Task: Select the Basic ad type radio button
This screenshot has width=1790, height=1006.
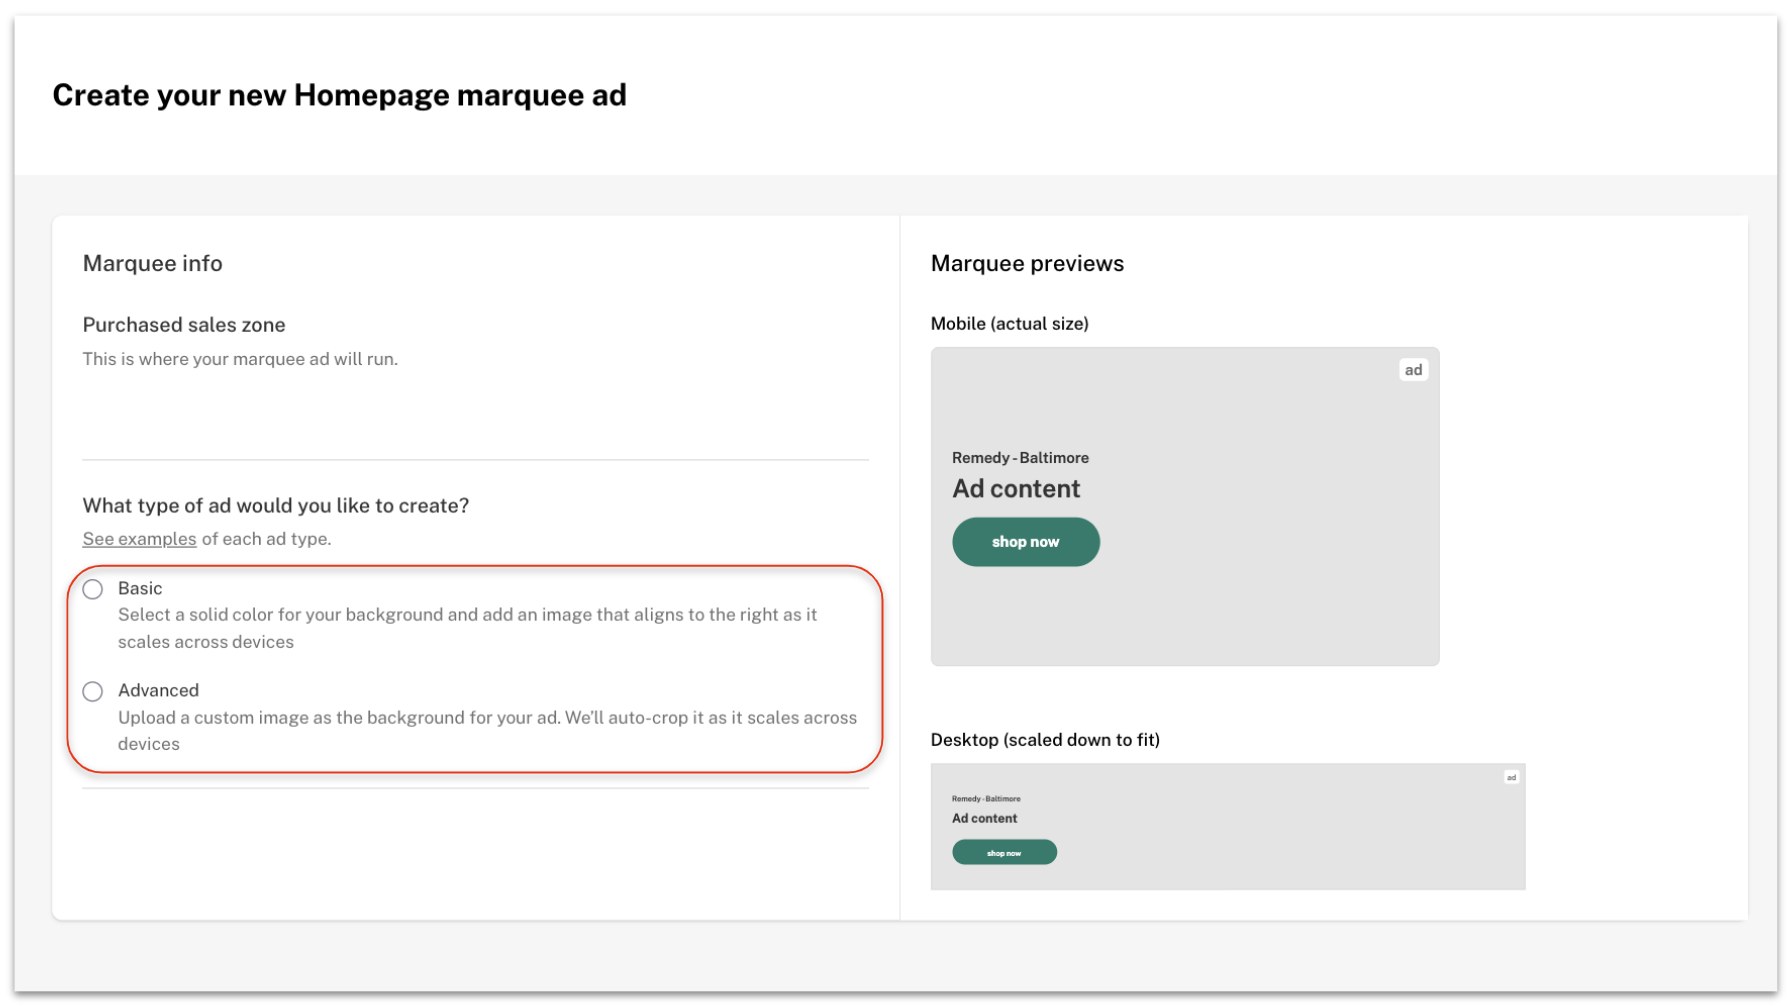Action: click(x=93, y=589)
